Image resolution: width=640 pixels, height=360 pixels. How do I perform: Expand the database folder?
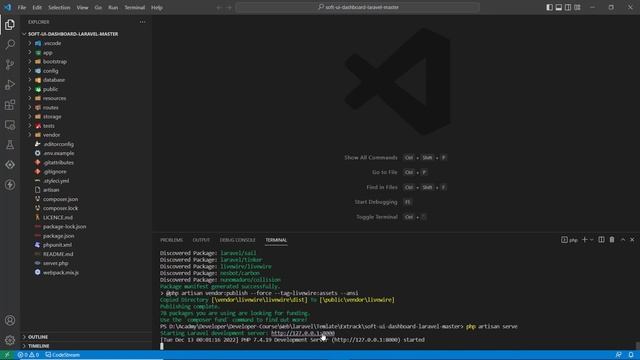coord(86,80)
